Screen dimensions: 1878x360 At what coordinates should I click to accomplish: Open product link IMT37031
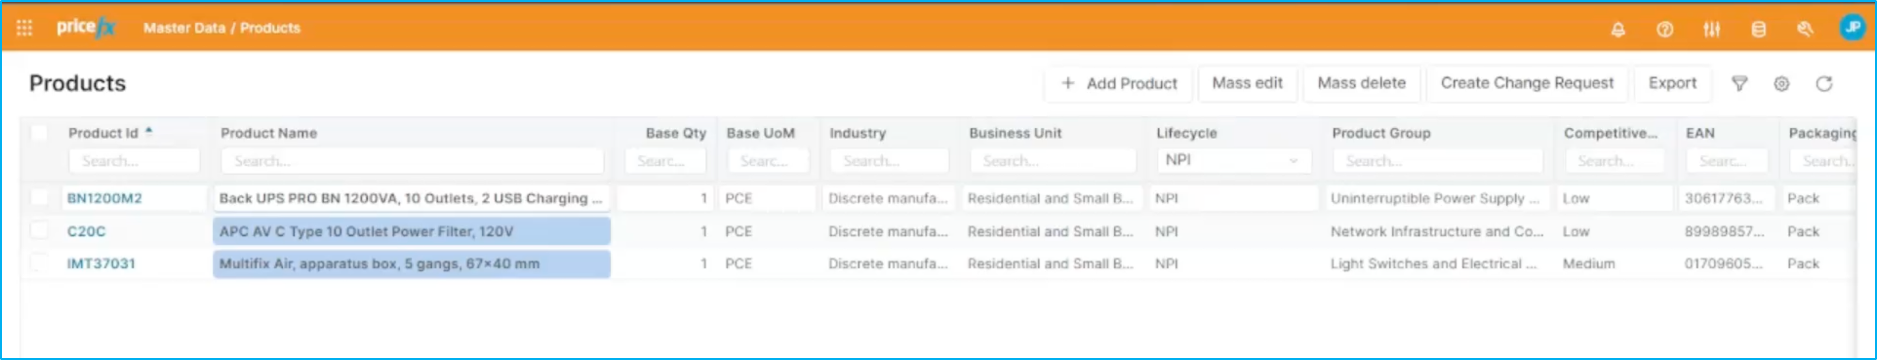(x=101, y=264)
